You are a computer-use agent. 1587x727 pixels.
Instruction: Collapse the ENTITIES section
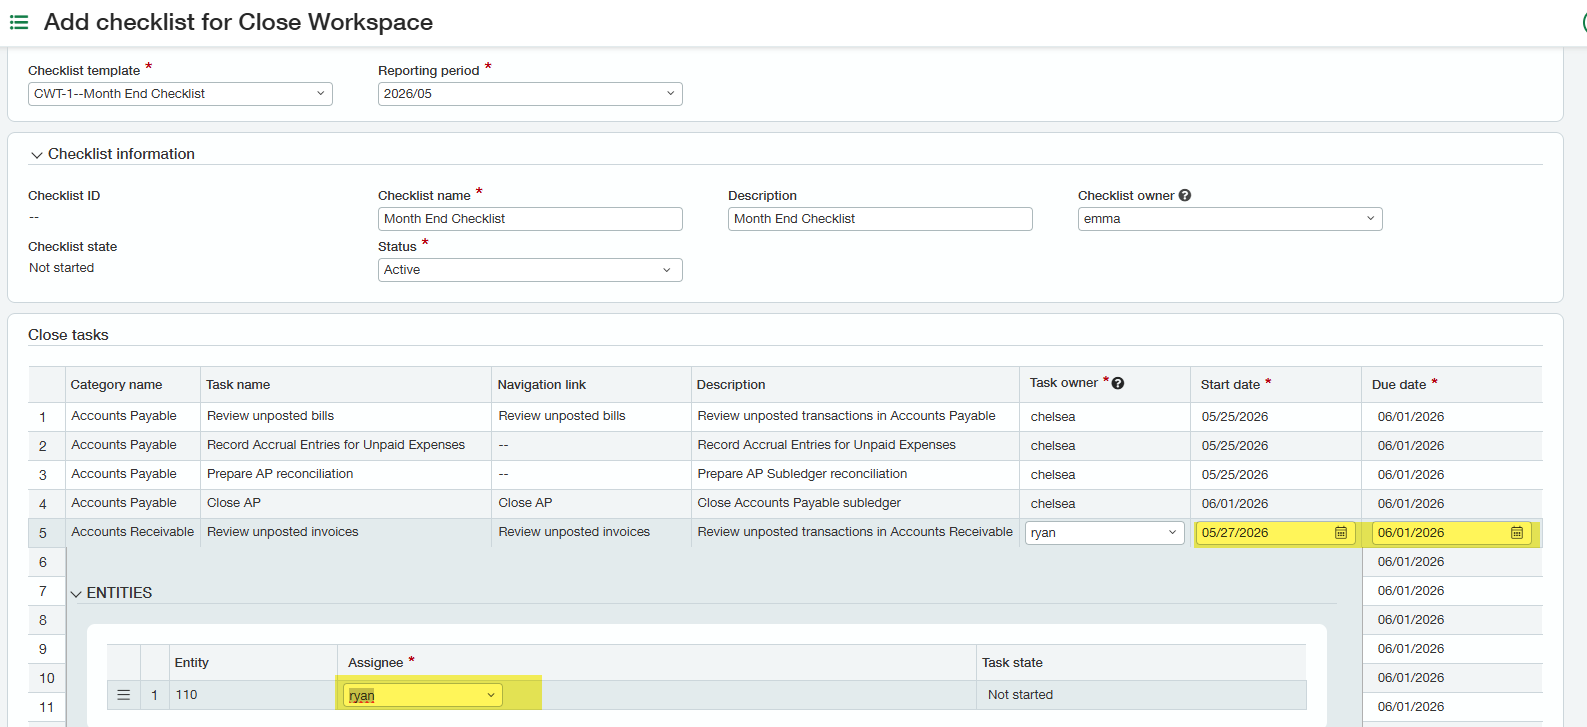point(76,594)
